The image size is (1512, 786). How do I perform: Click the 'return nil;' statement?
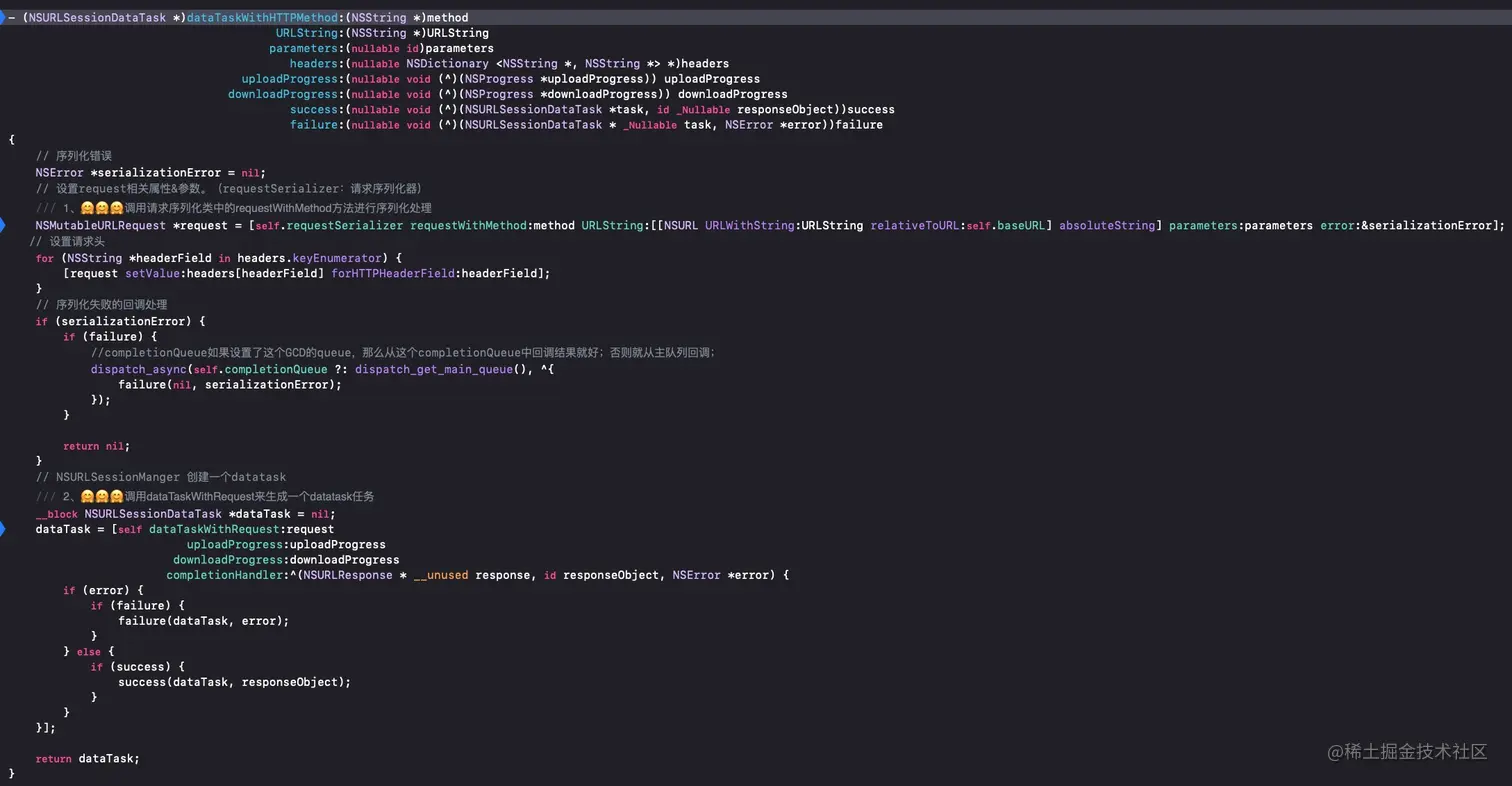[97, 446]
